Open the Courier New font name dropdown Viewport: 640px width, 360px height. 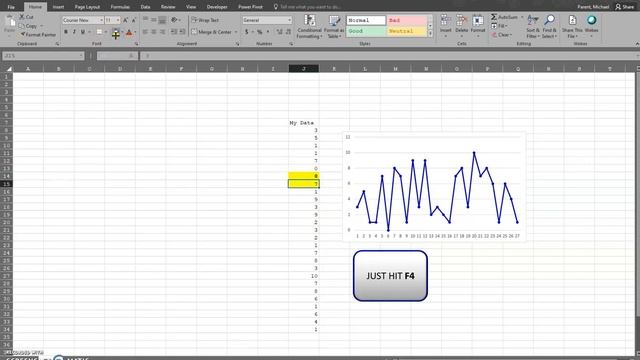(x=101, y=20)
